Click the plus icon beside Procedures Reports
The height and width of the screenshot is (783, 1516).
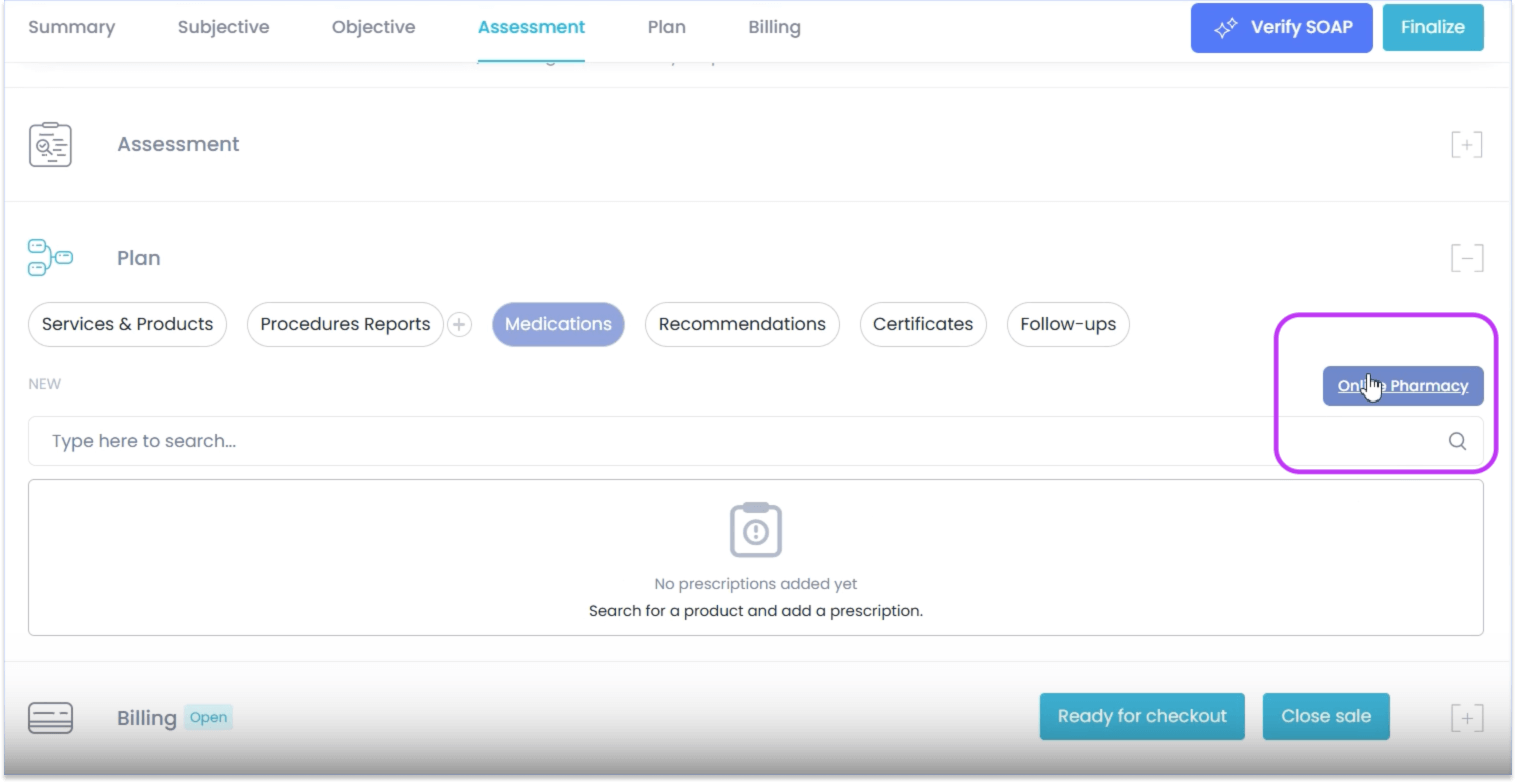pyautogui.click(x=459, y=324)
